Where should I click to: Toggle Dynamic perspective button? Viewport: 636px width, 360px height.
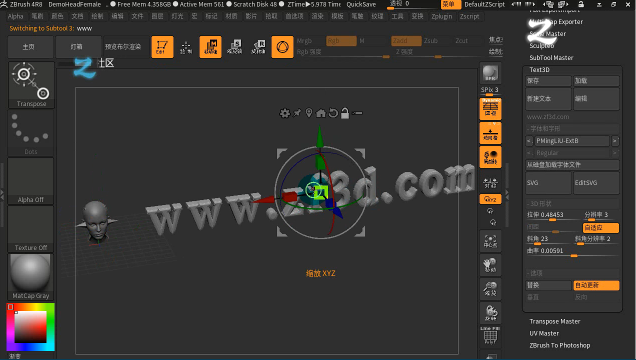(x=490, y=109)
